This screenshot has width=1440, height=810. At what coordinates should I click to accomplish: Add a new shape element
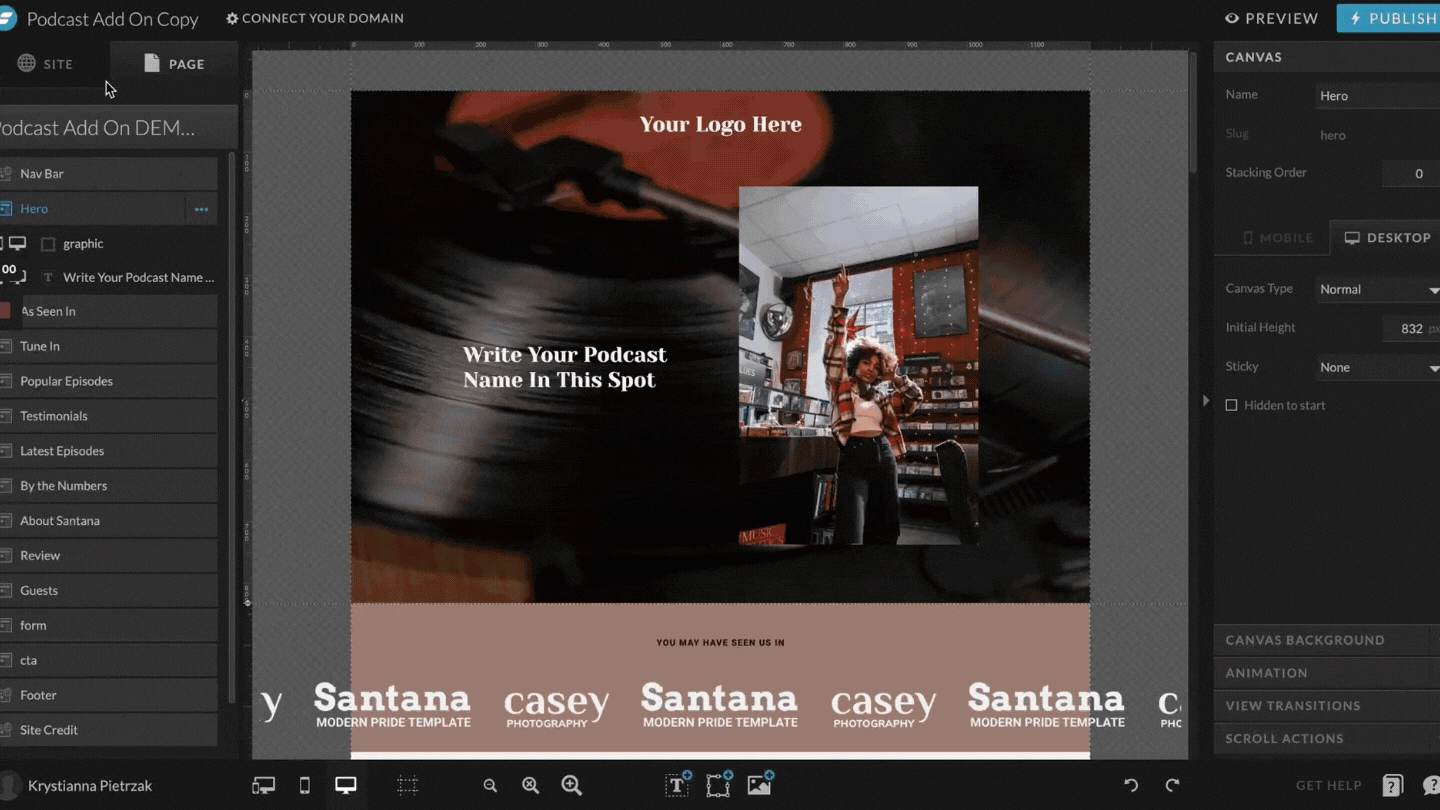(718, 785)
